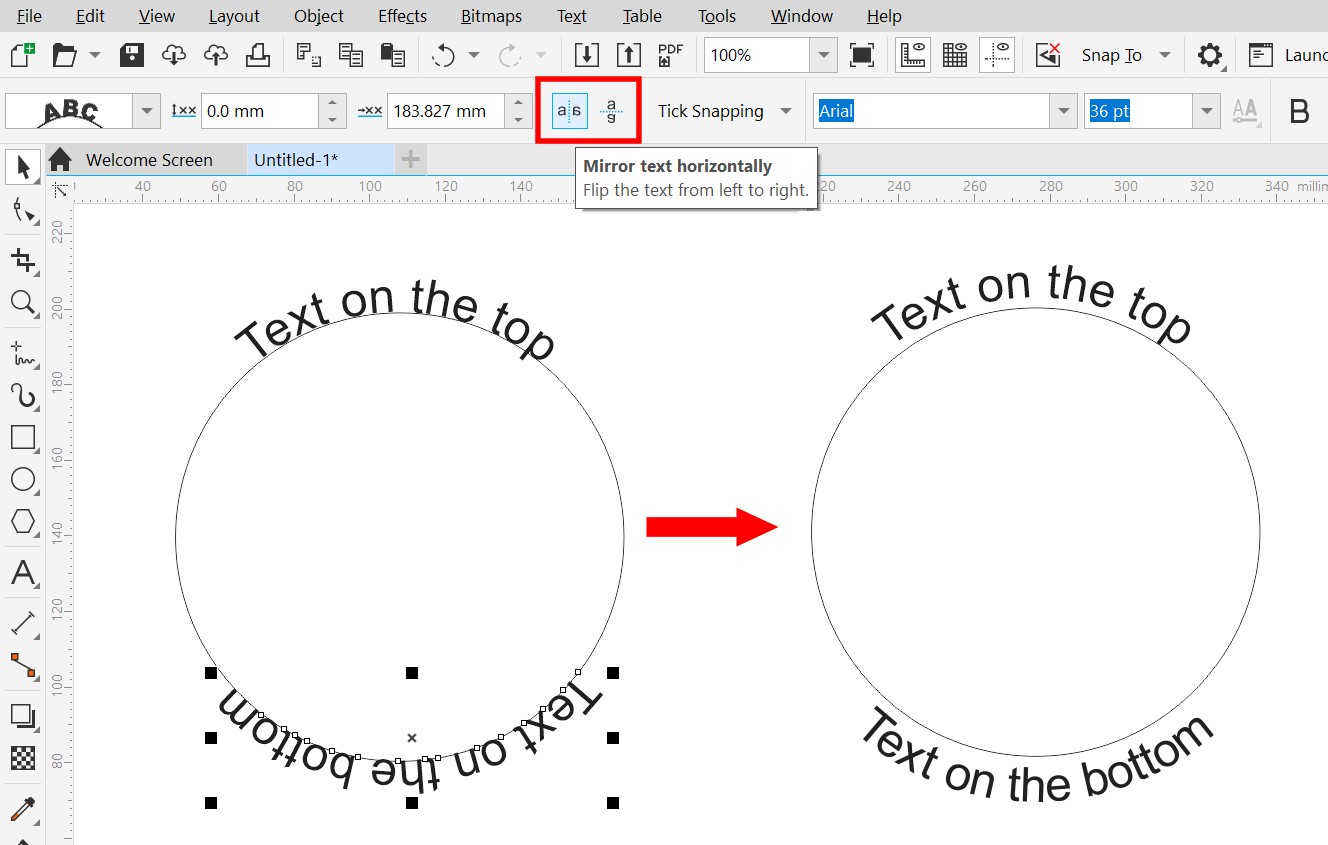Toggle bold formatting on the text

(x=1299, y=111)
